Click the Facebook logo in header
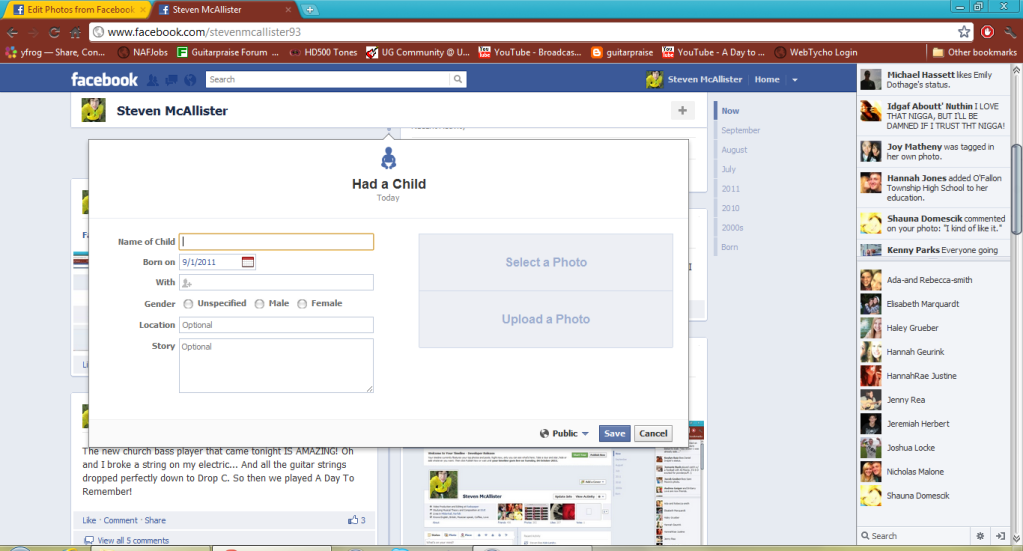 (x=104, y=80)
